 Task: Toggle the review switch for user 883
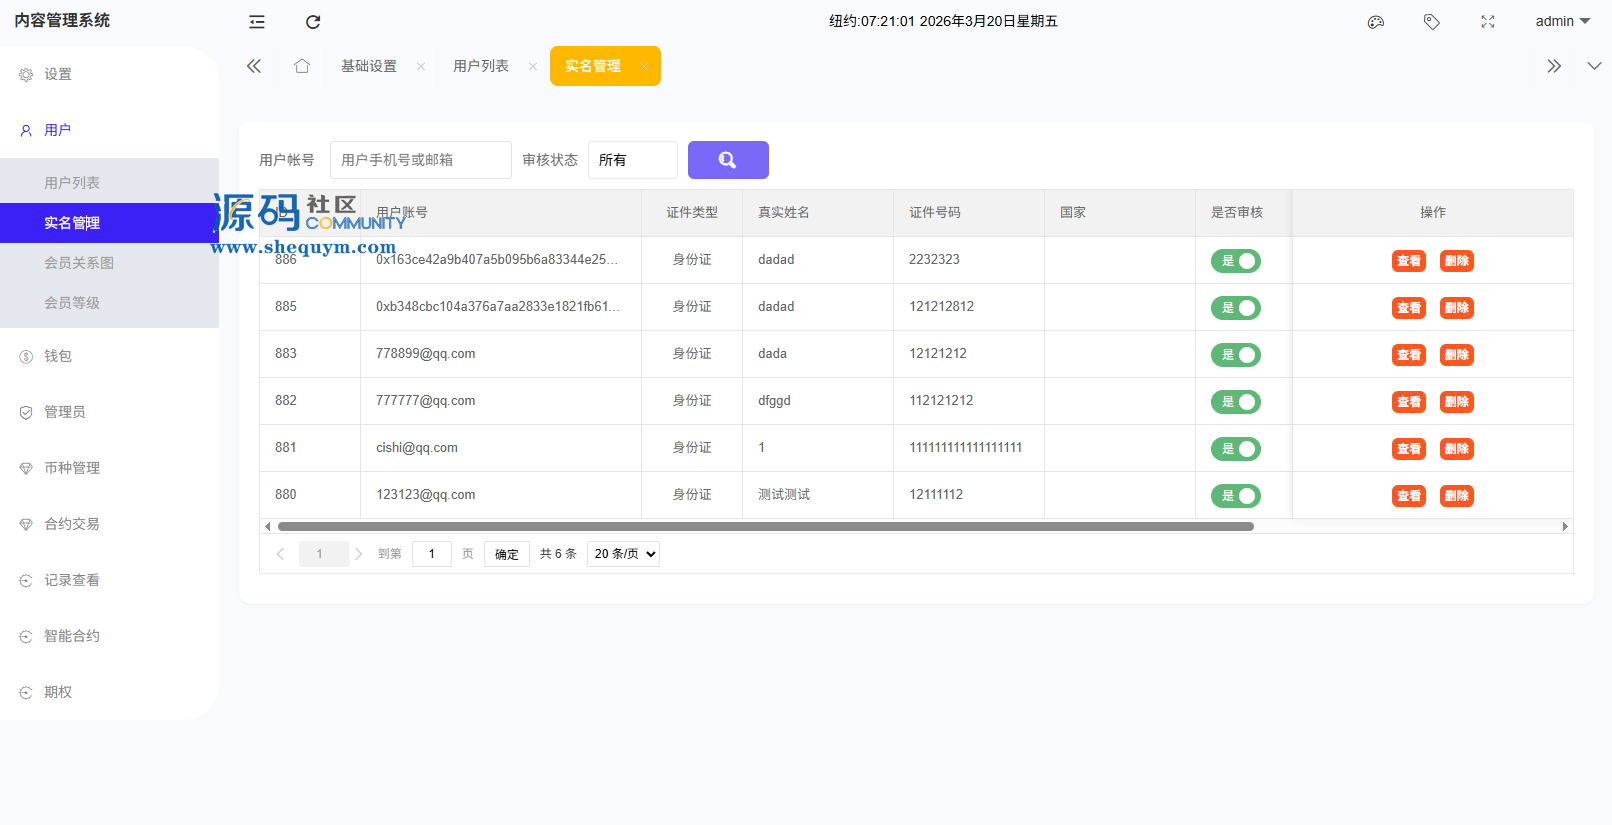coord(1236,355)
